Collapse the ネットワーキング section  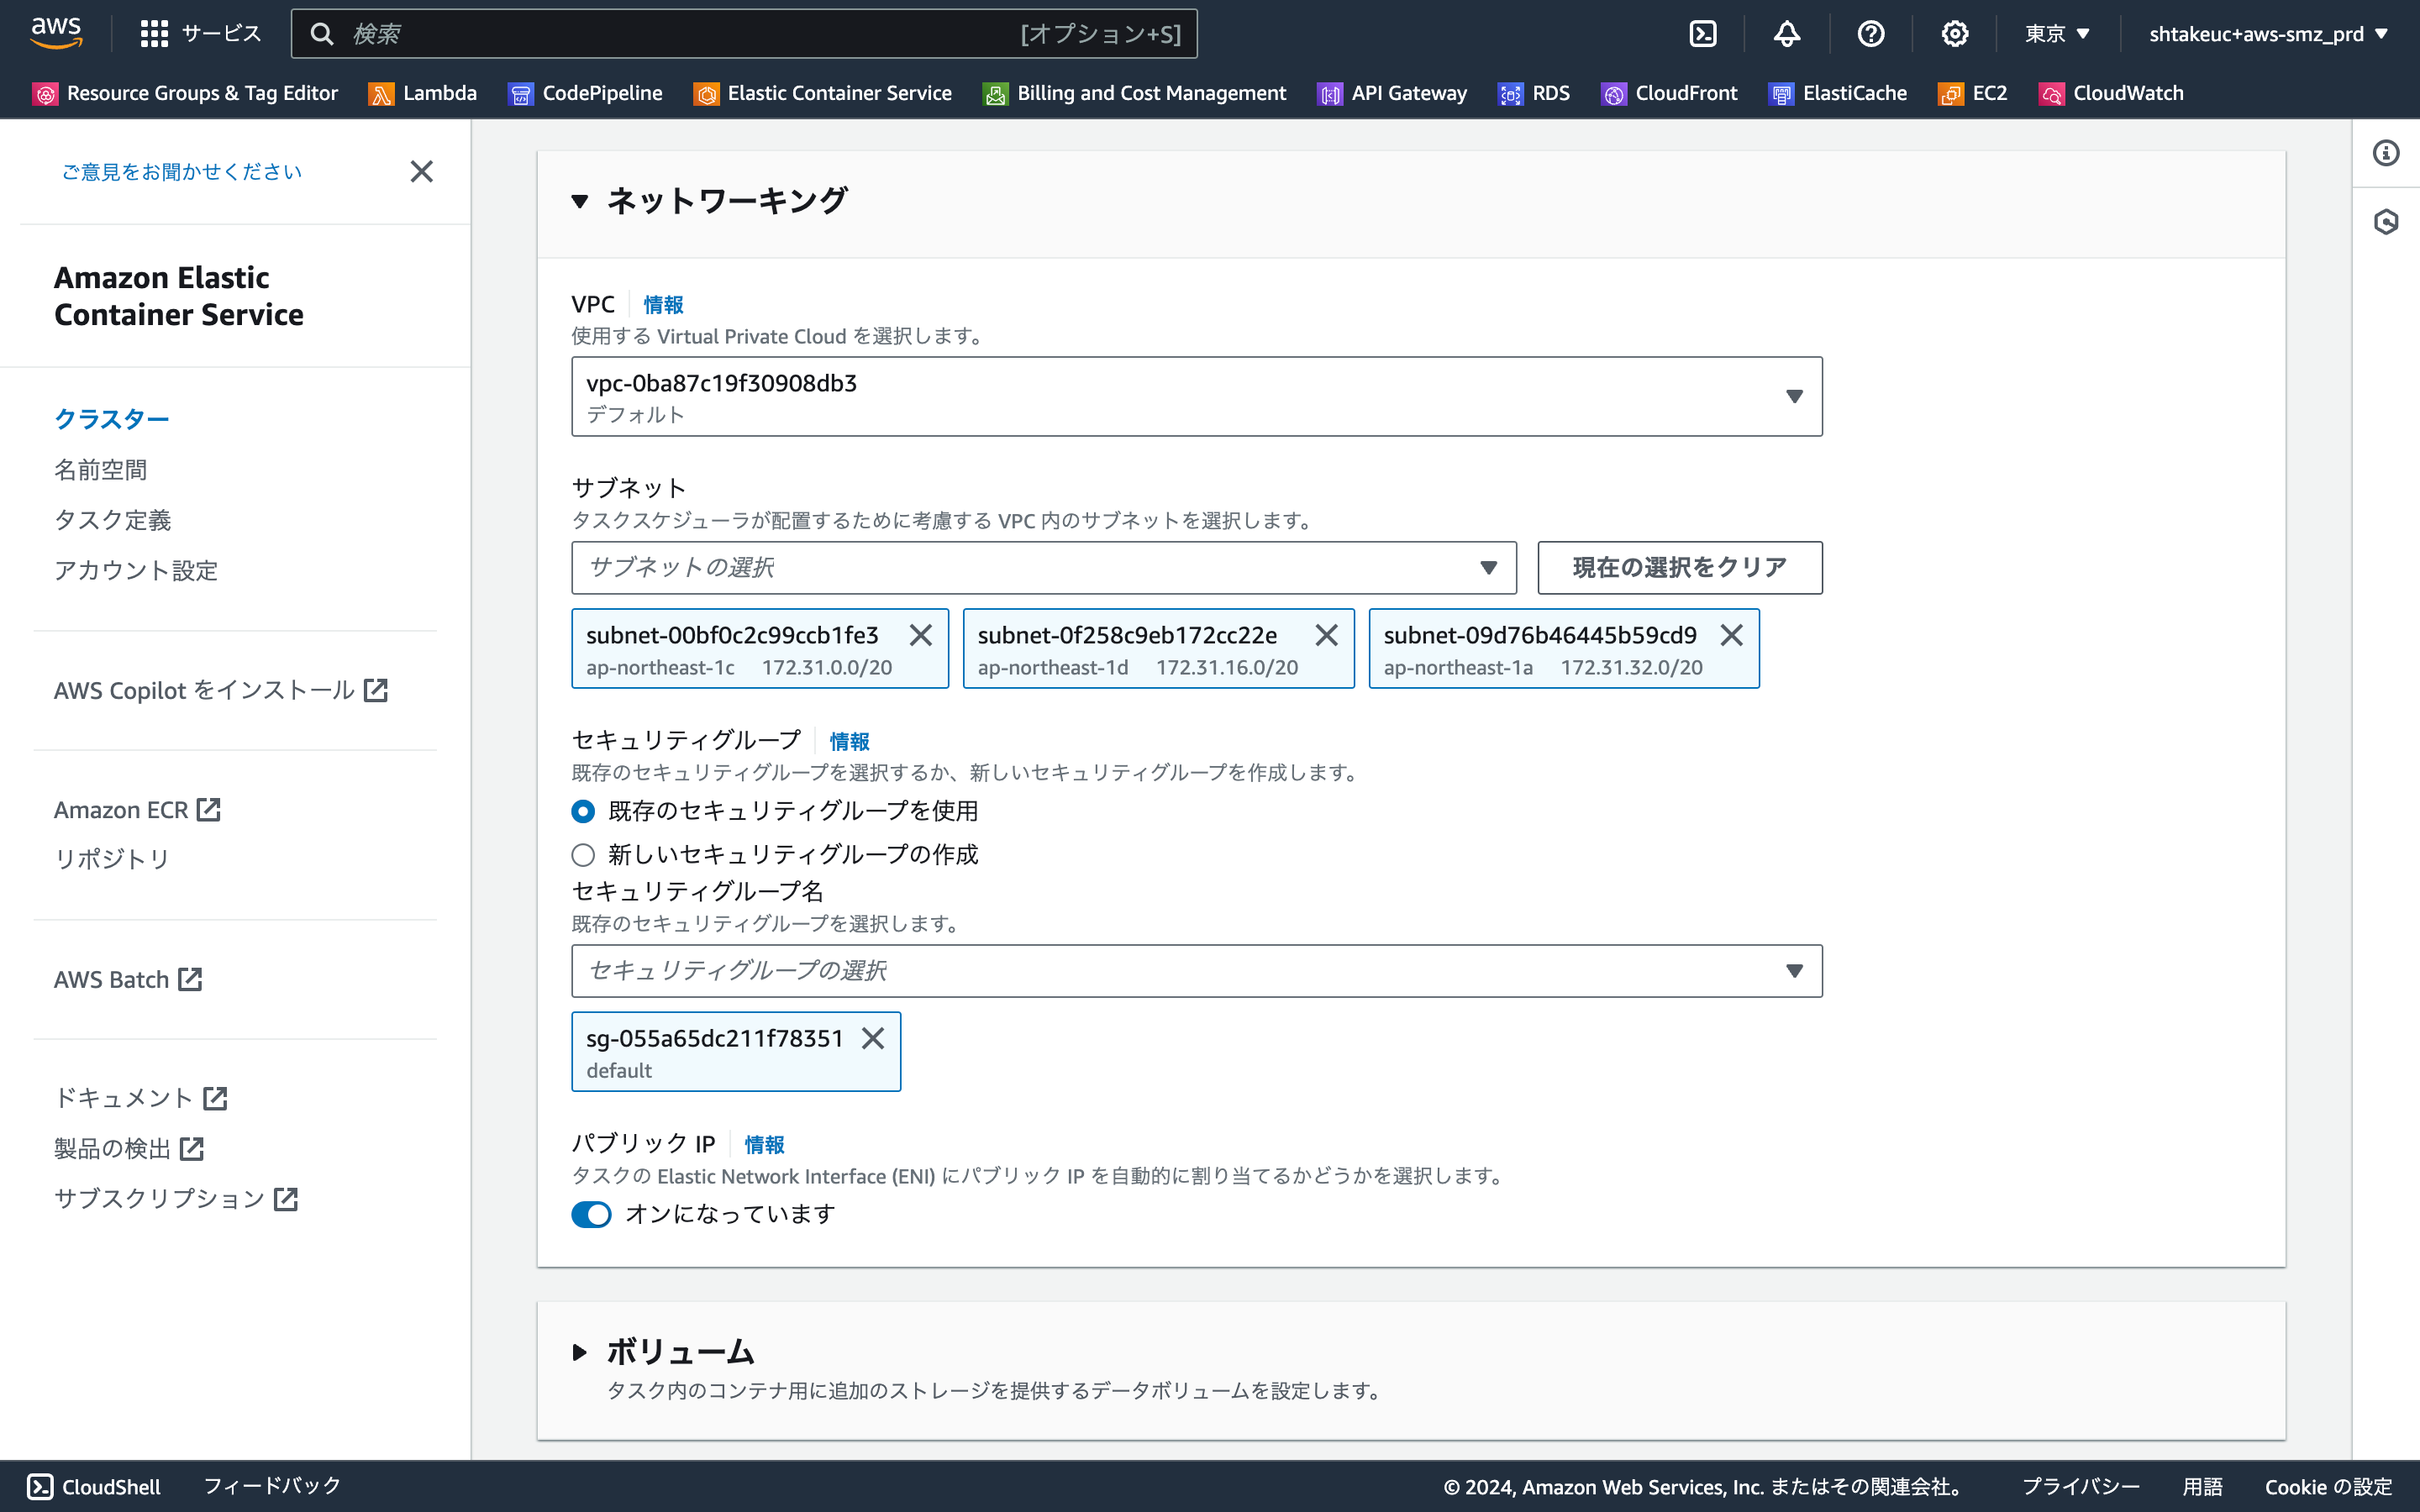(x=580, y=201)
